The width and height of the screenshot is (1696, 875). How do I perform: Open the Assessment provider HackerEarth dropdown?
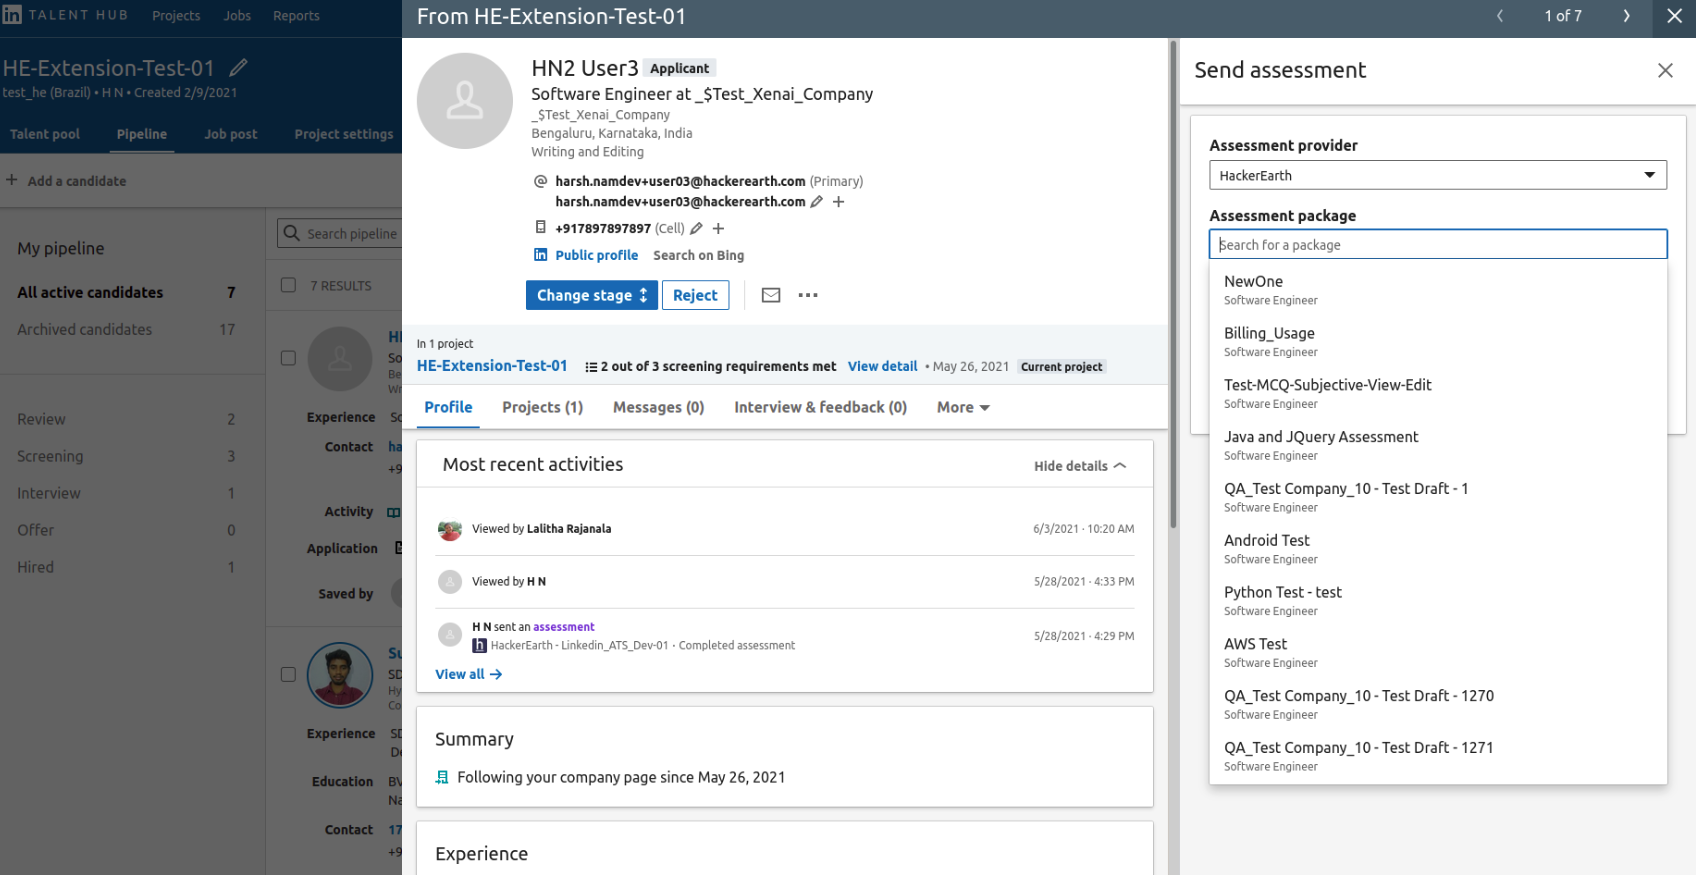[x=1438, y=175]
